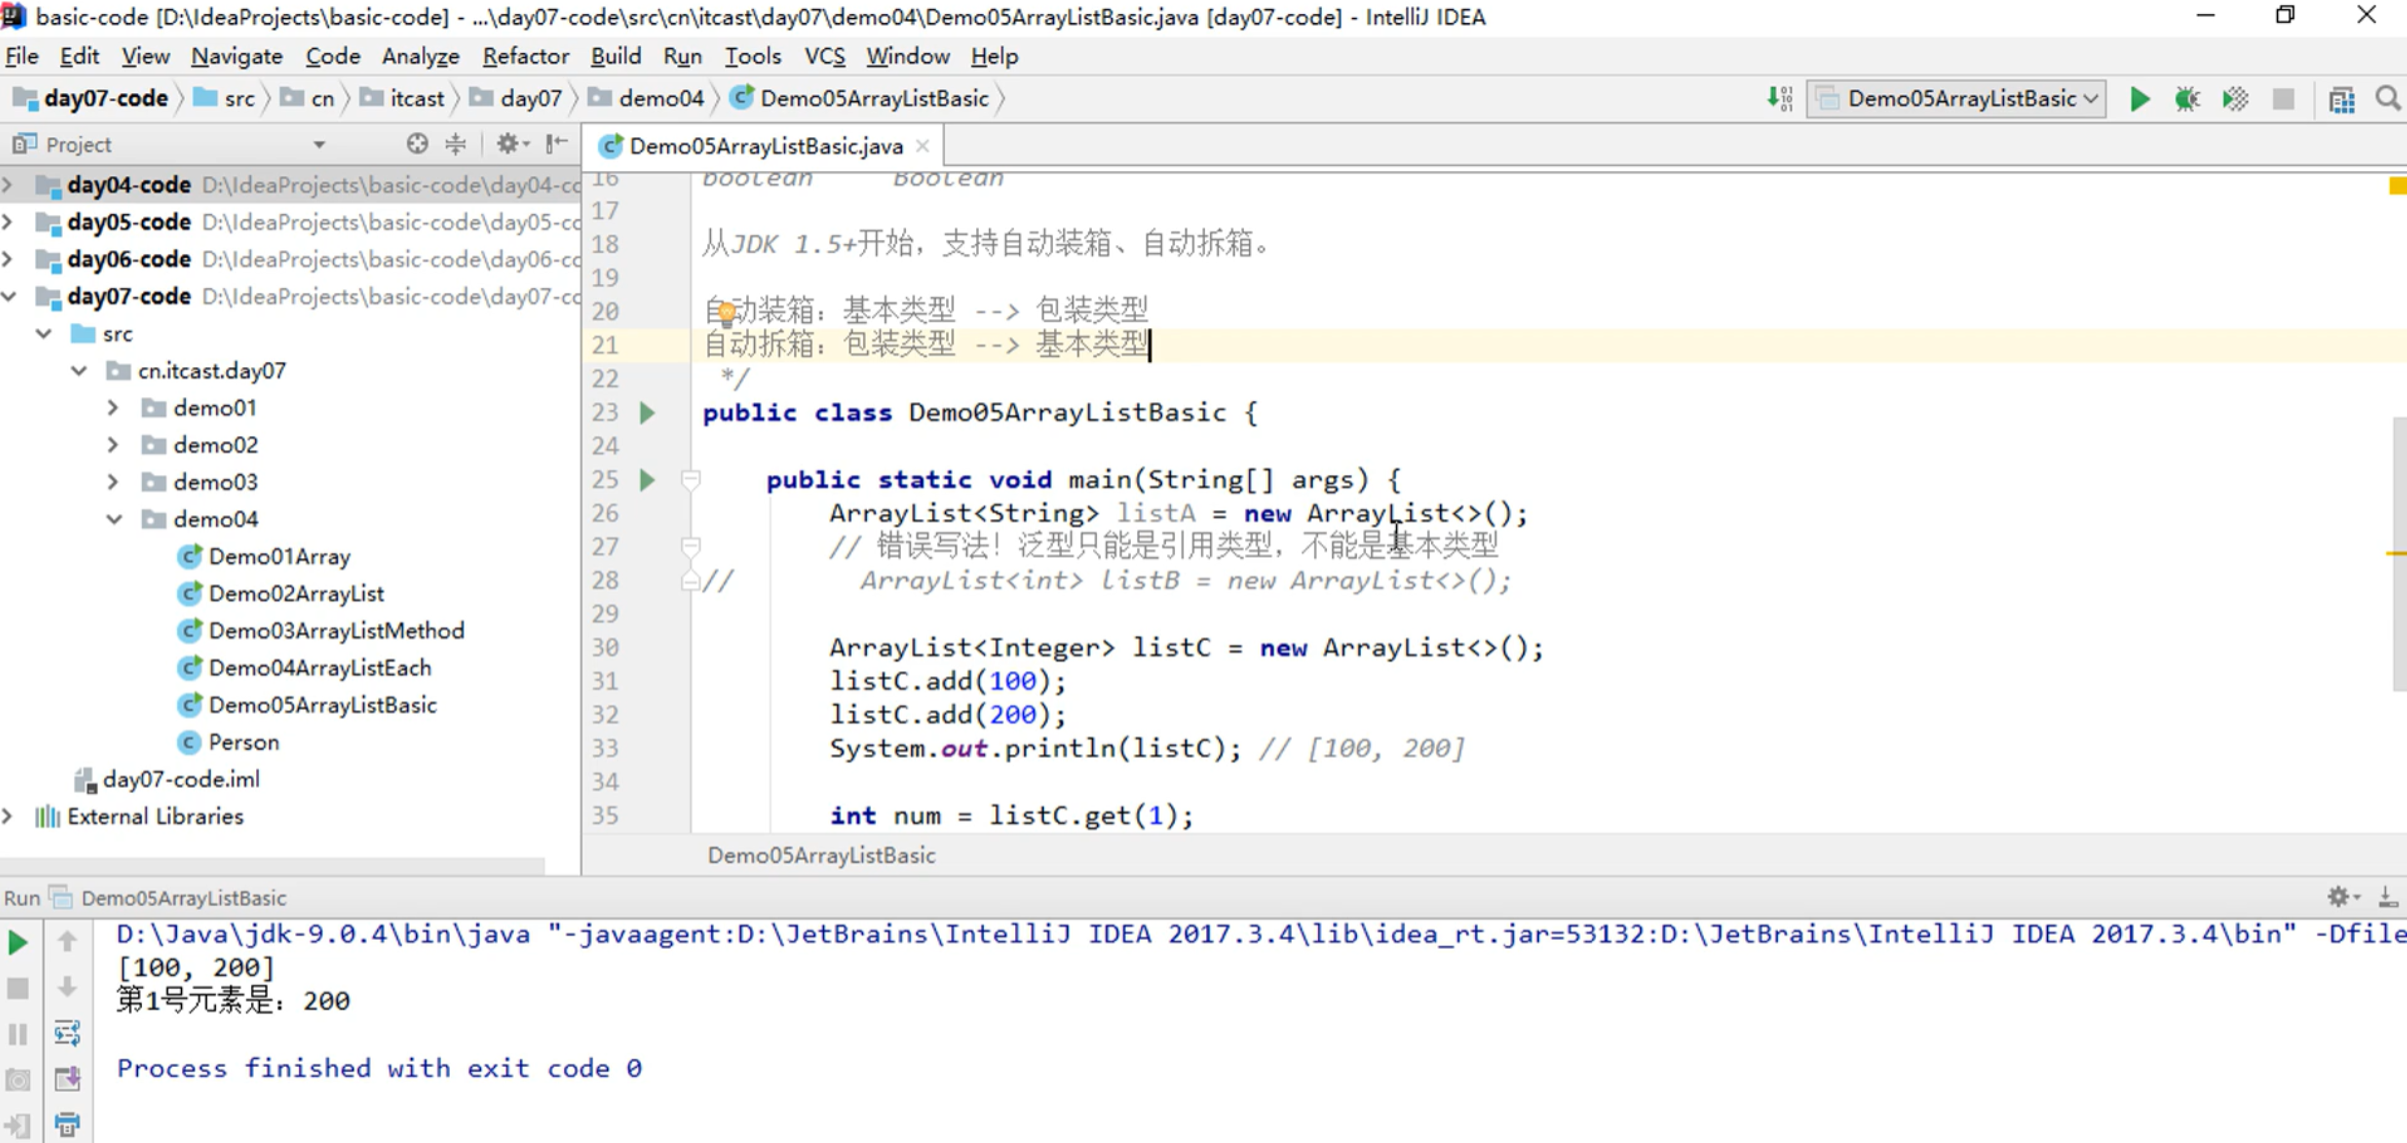Click the print icon in Run panel

67,1123
